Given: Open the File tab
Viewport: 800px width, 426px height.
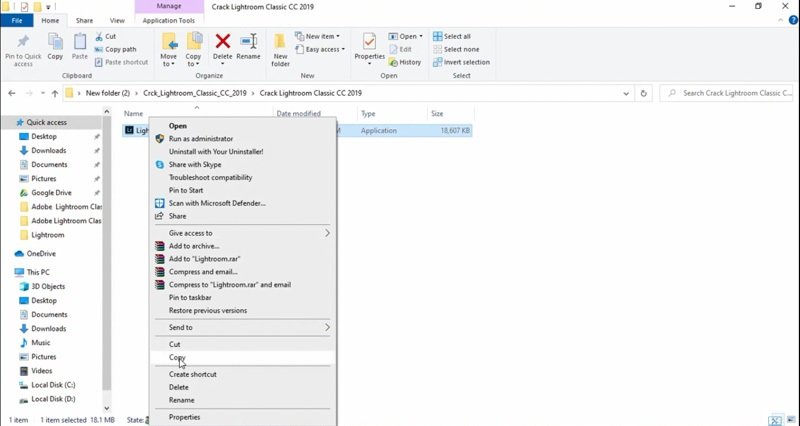Looking at the screenshot, I should (17, 20).
